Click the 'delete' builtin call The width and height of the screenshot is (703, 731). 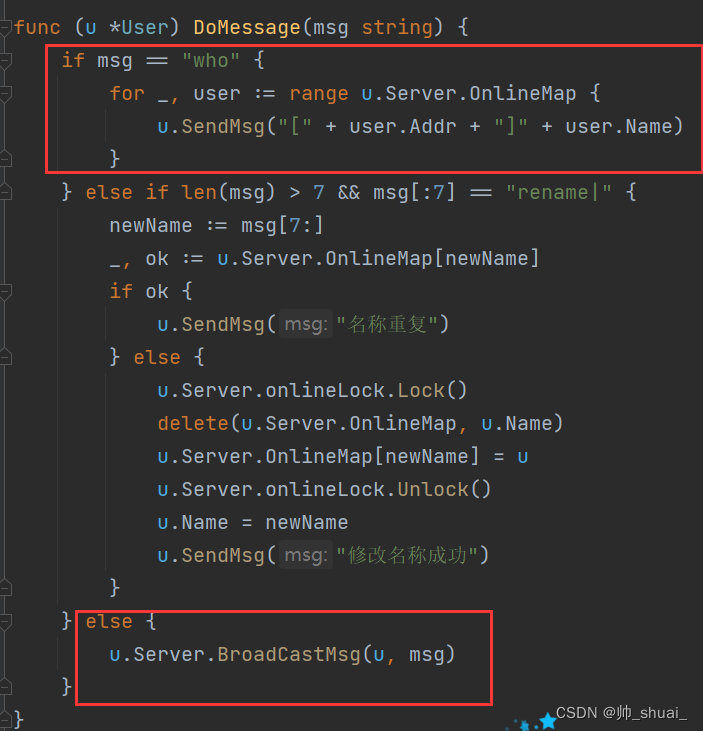pyautogui.click(x=193, y=424)
